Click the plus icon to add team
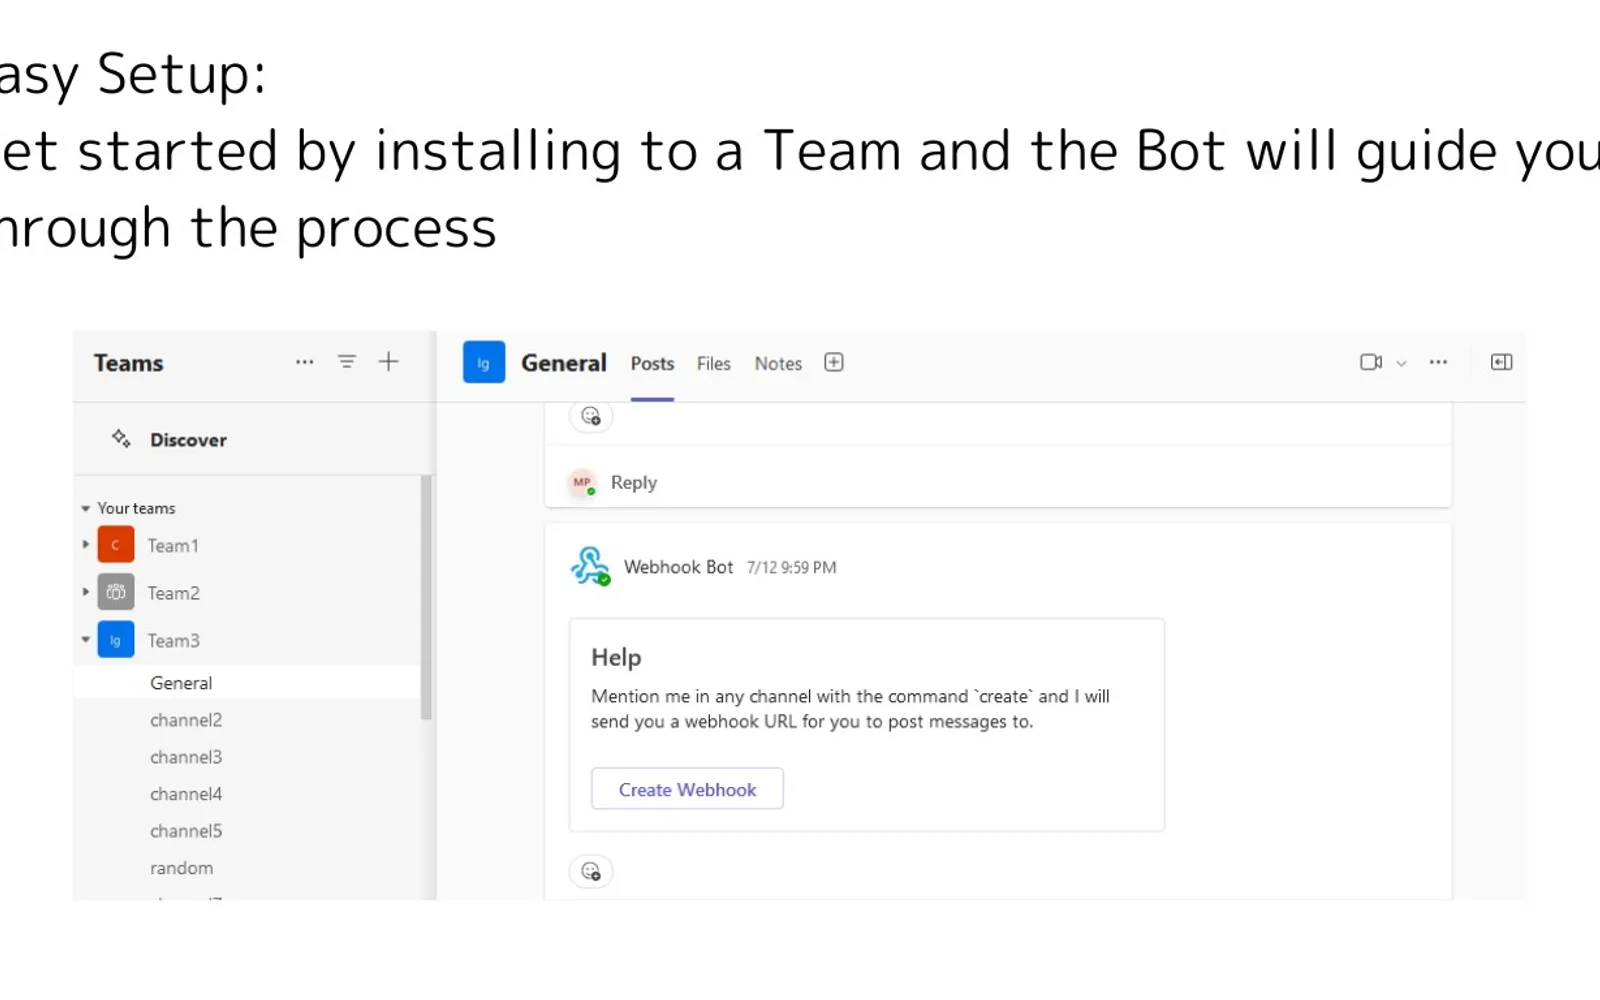The image size is (1600, 1000). 388,362
